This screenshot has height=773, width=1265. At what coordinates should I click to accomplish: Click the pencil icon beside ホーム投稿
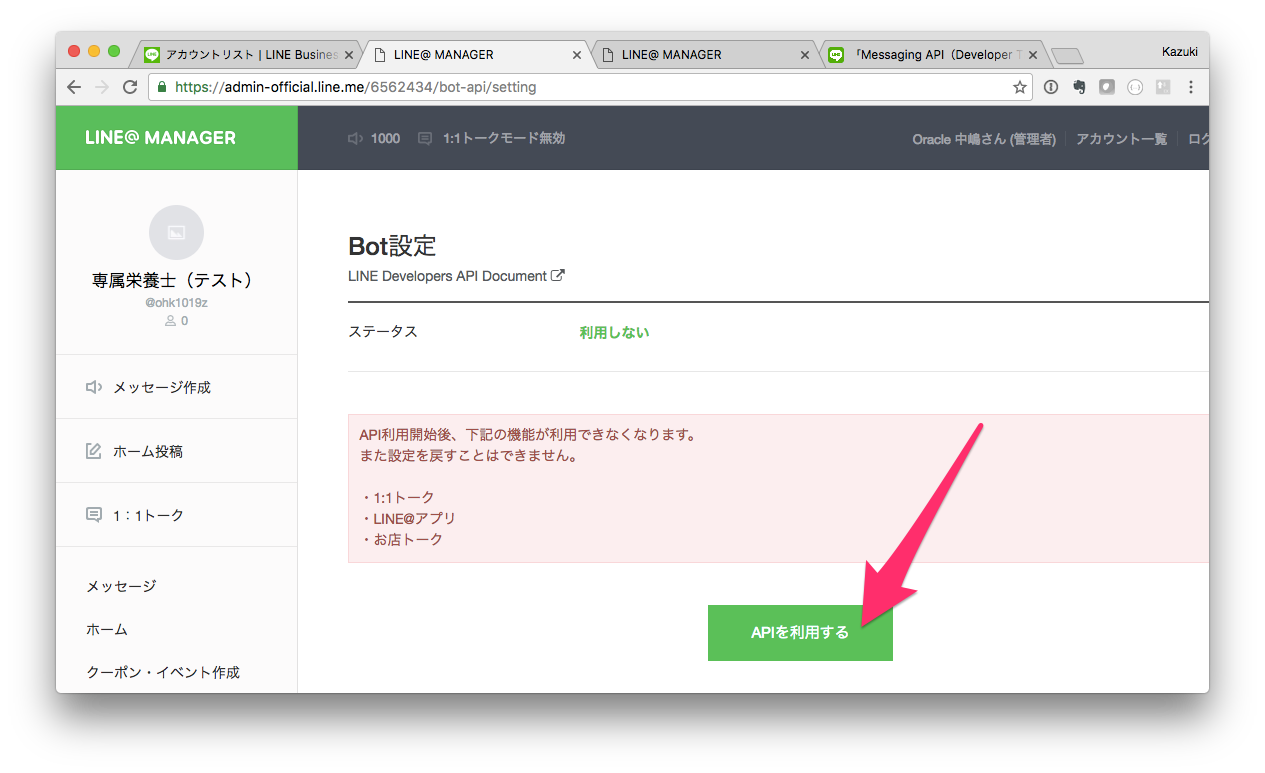(94, 451)
